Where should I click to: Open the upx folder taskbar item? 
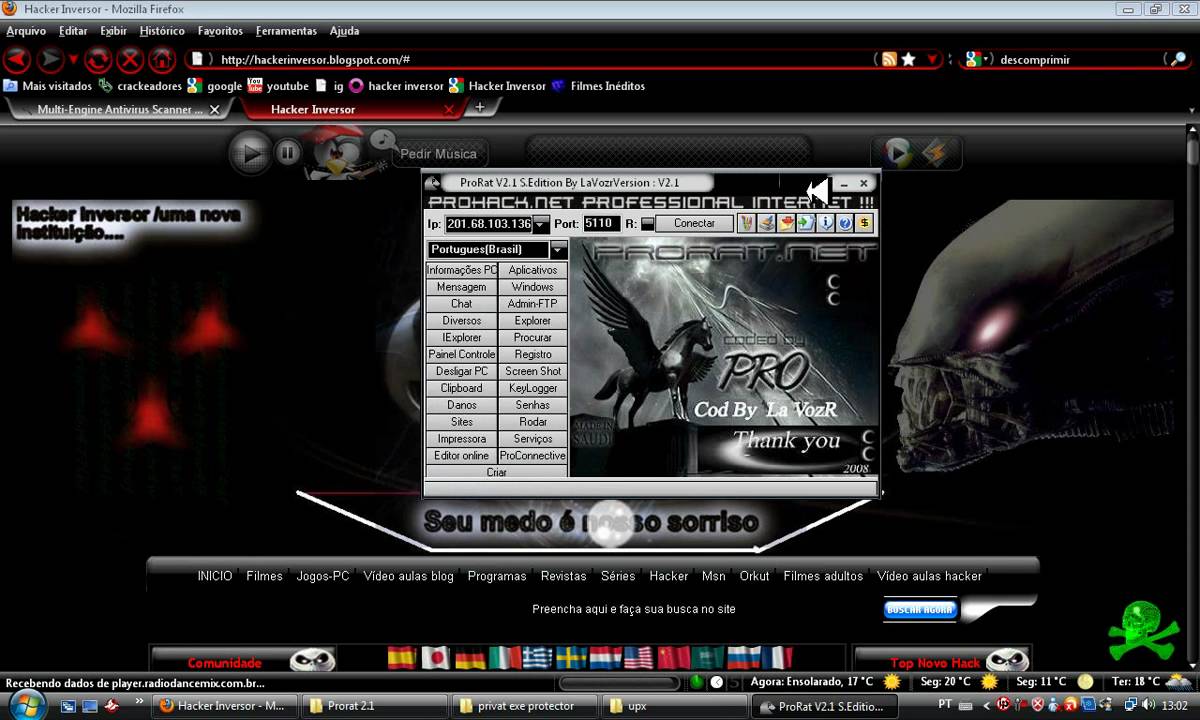coord(674,706)
